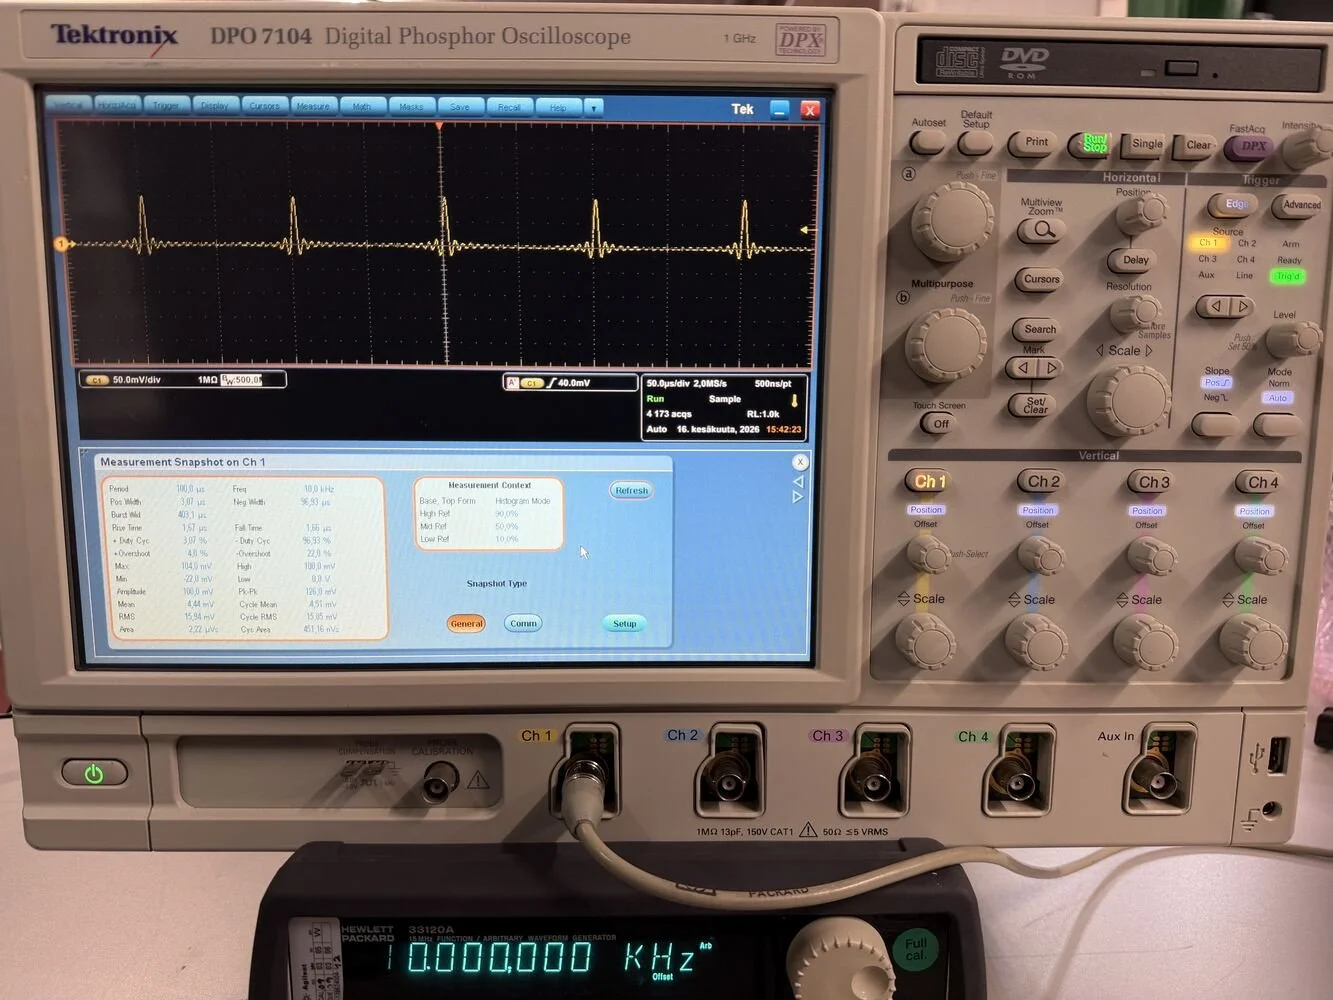Toggle the Cursors front-panel button
This screenshot has height=1000, width=1333.
[1041, 280]
